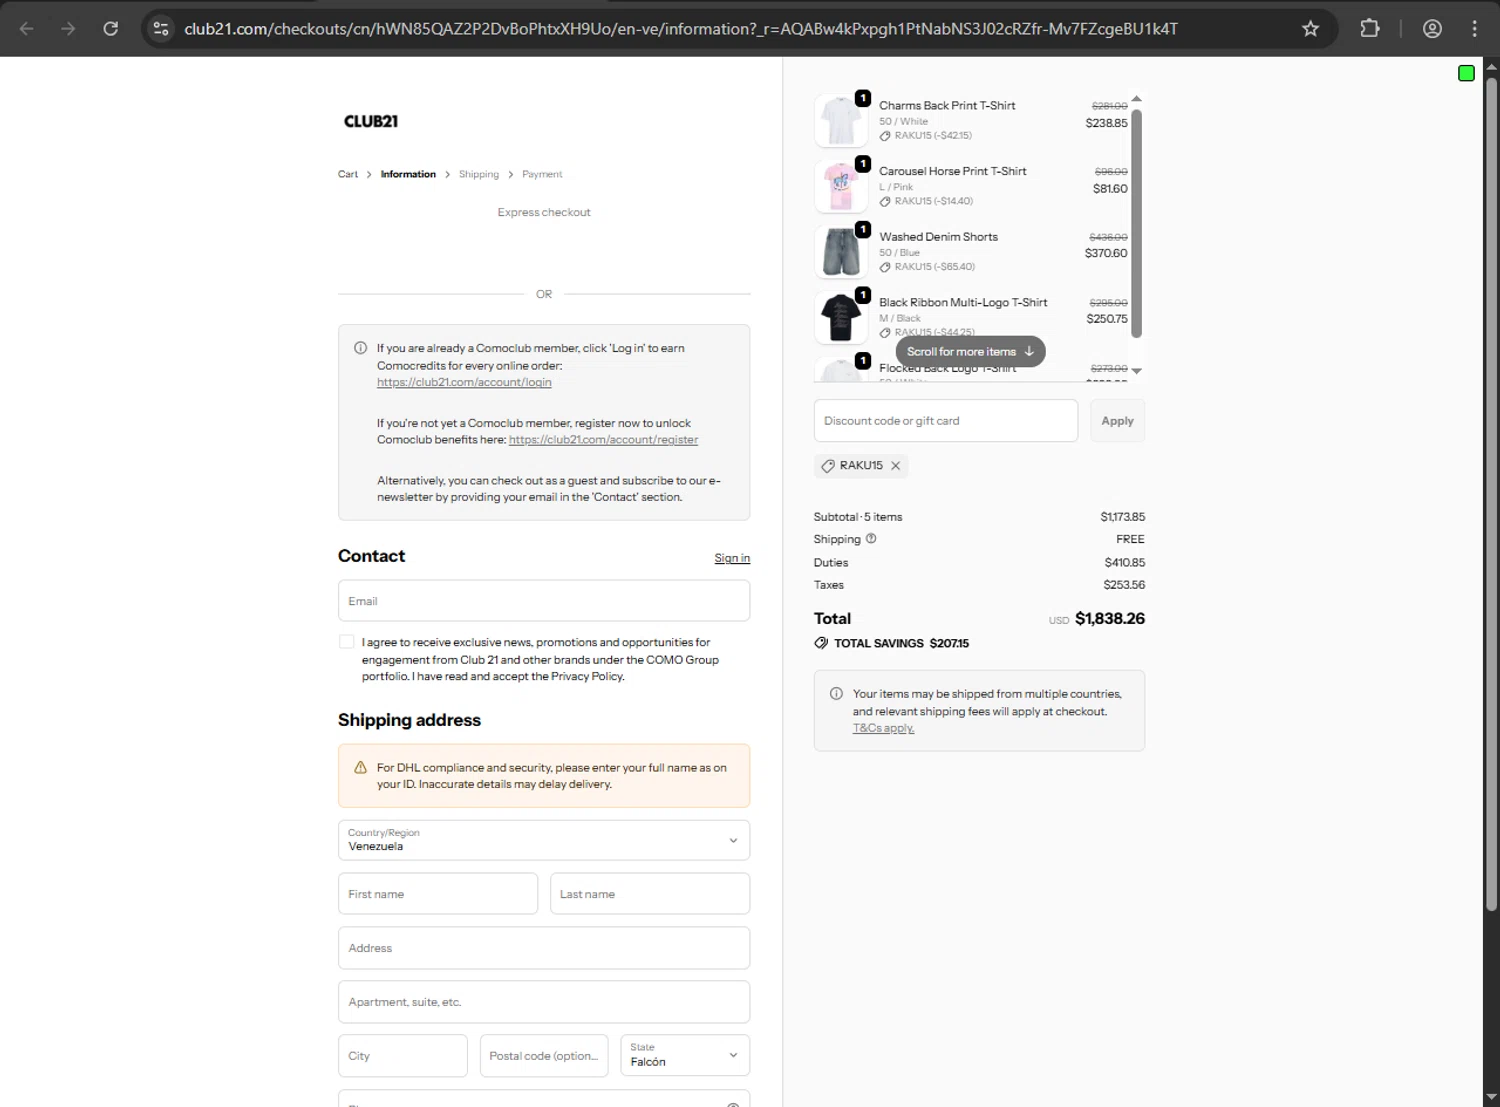The image size is (1500, 1107).
Task: Open the Country/Region dropdown
Action: pos(544,840)
